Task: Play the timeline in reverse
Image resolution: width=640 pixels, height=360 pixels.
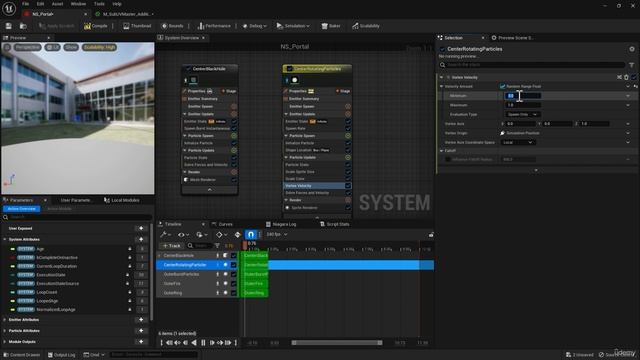Action: click(x=194, y=342)
